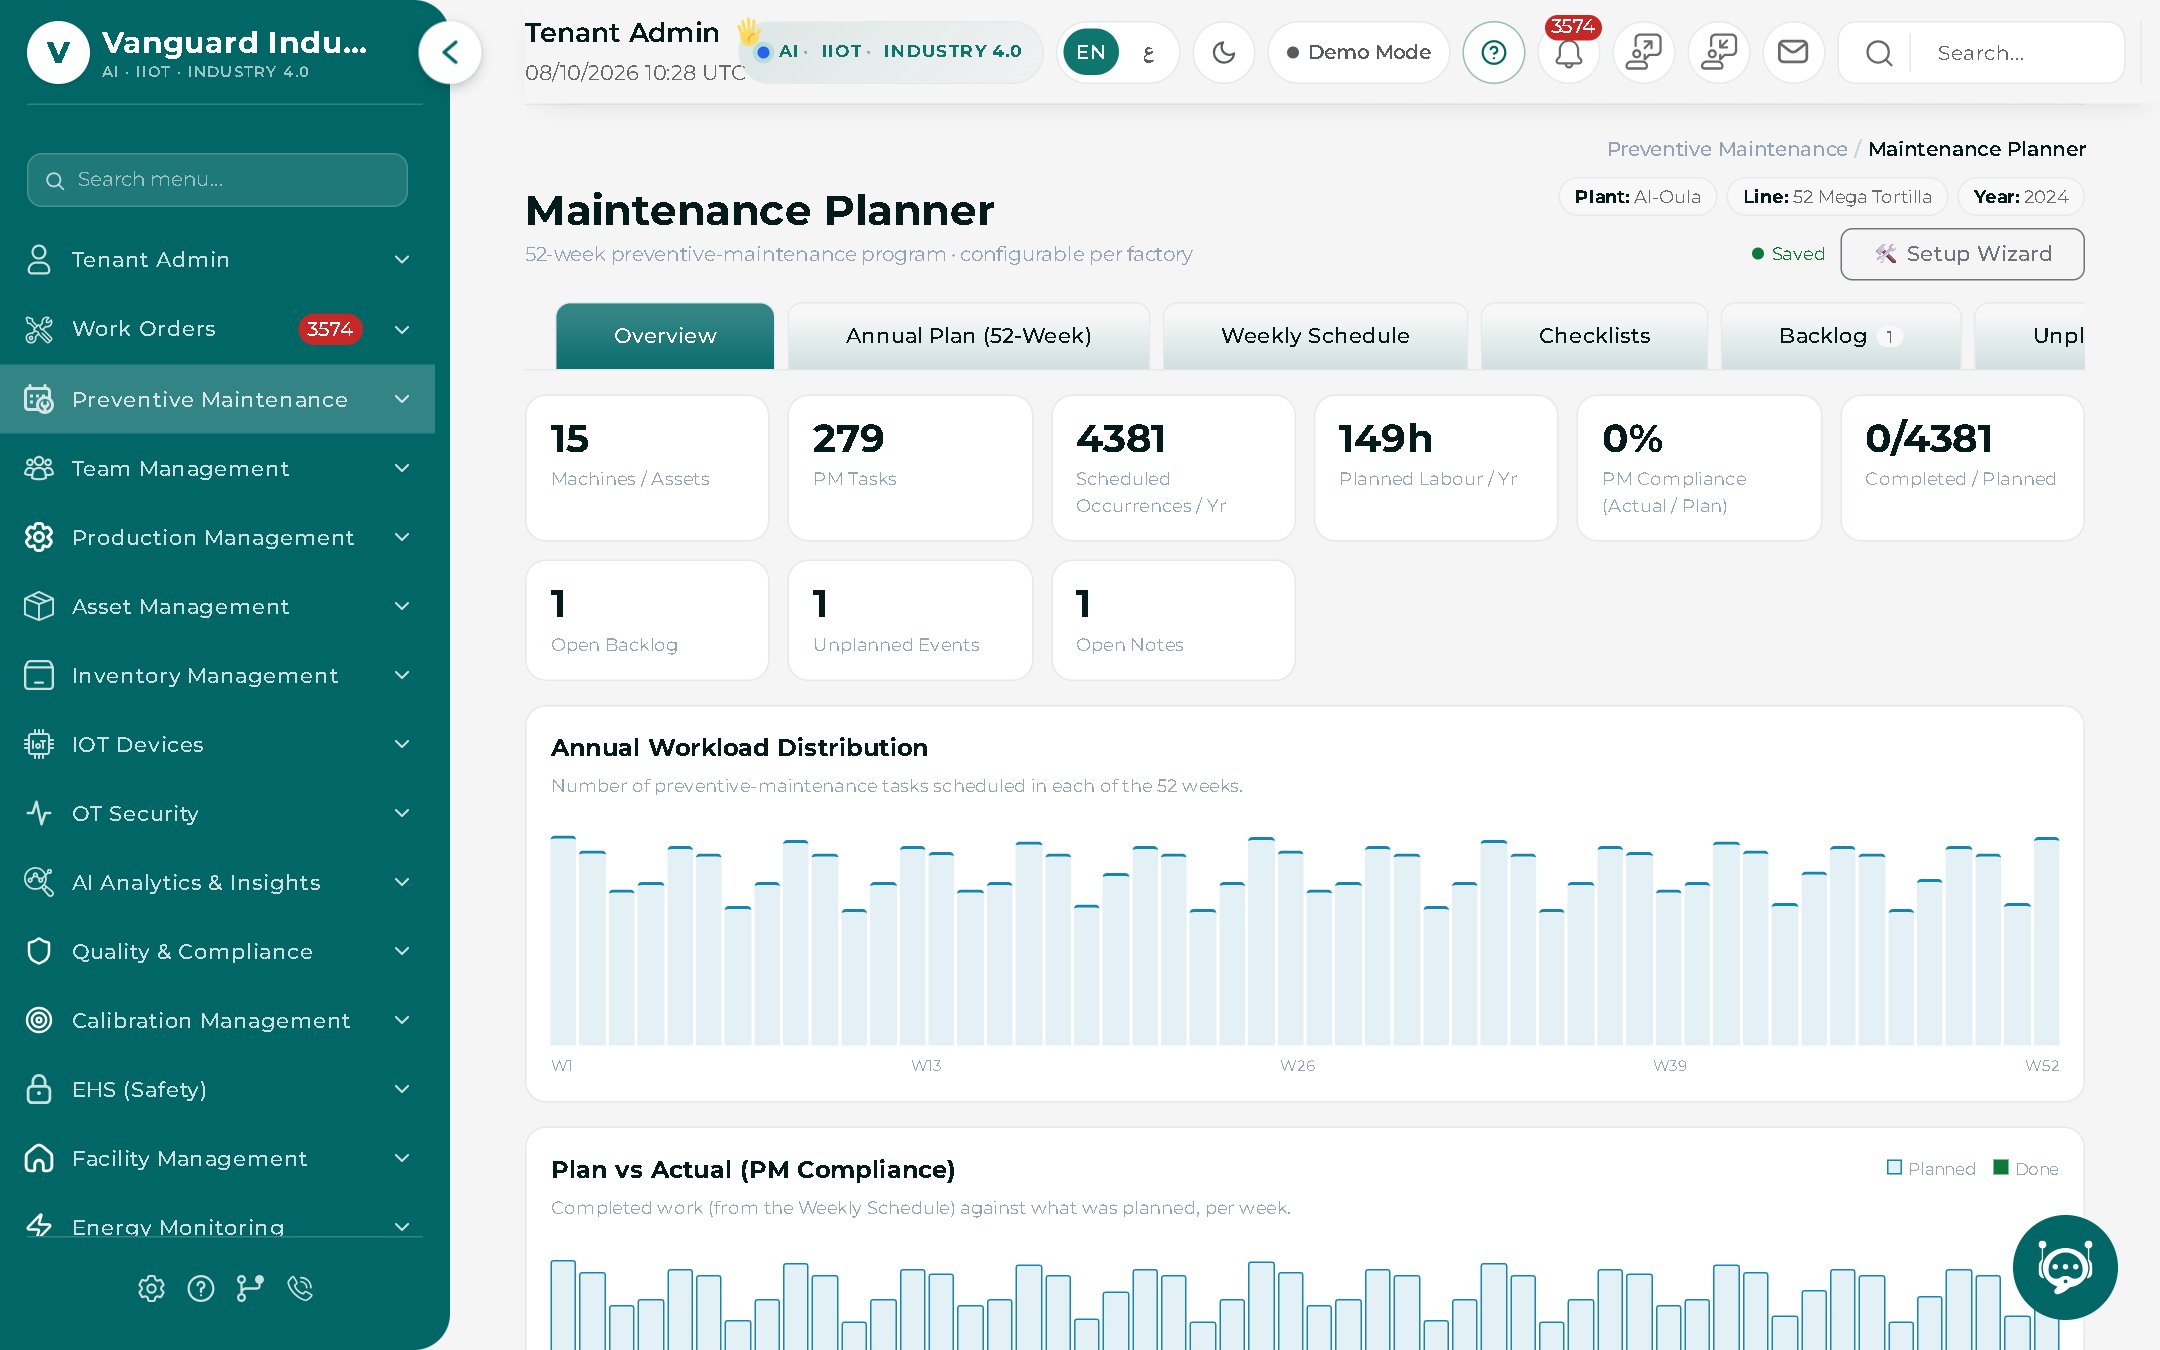Click the Team Management people icon
The width and height of the screenshot is (2160, 1350).
pos(39,468)
